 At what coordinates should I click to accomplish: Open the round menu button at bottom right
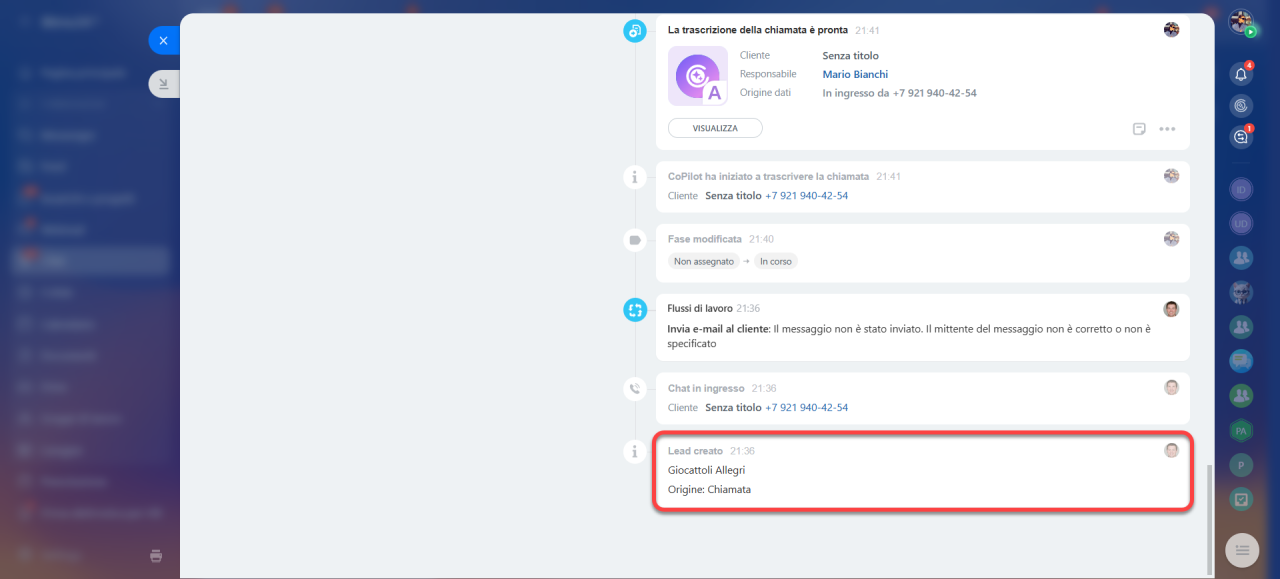[1242, 549]
